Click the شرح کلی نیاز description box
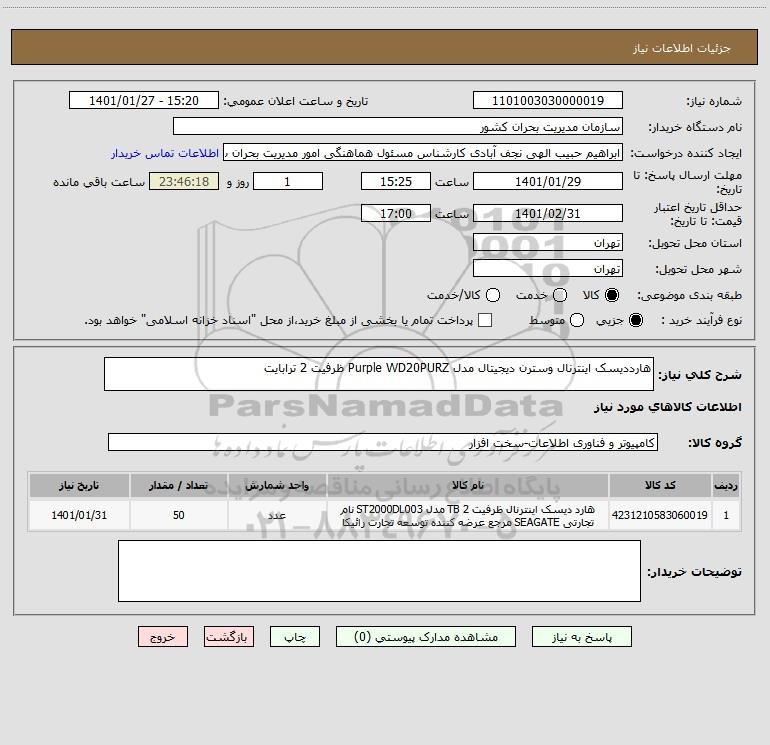This screenshot has height=745, width=770. (379, 374)
